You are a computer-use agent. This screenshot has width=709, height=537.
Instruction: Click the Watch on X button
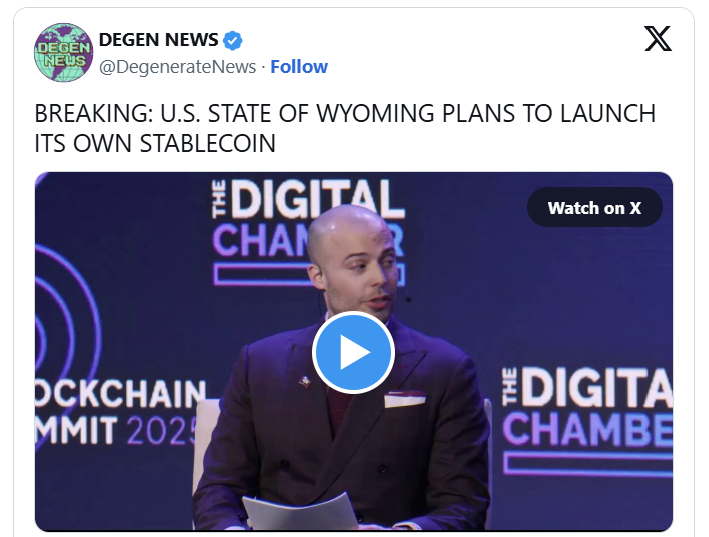pyautogui.click(x=595, y=208)
